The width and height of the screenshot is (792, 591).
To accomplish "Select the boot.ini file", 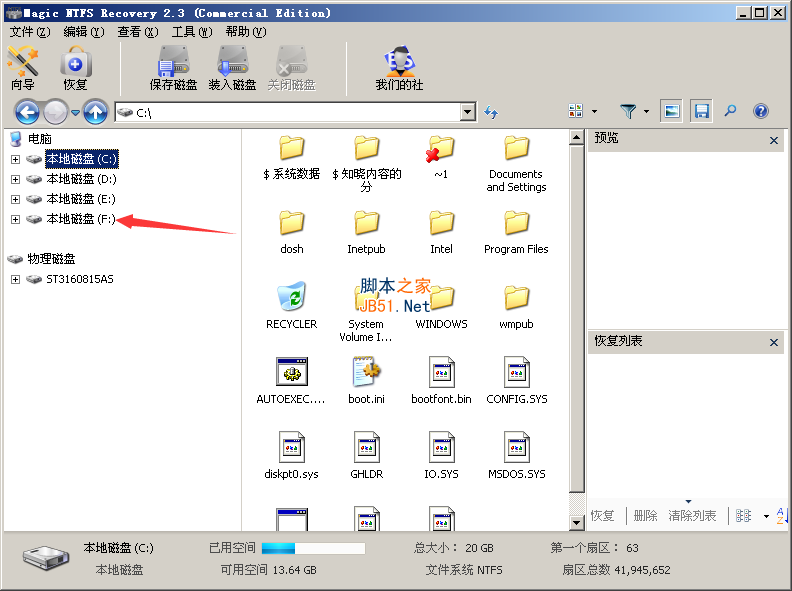I will [x=366, y=380].
